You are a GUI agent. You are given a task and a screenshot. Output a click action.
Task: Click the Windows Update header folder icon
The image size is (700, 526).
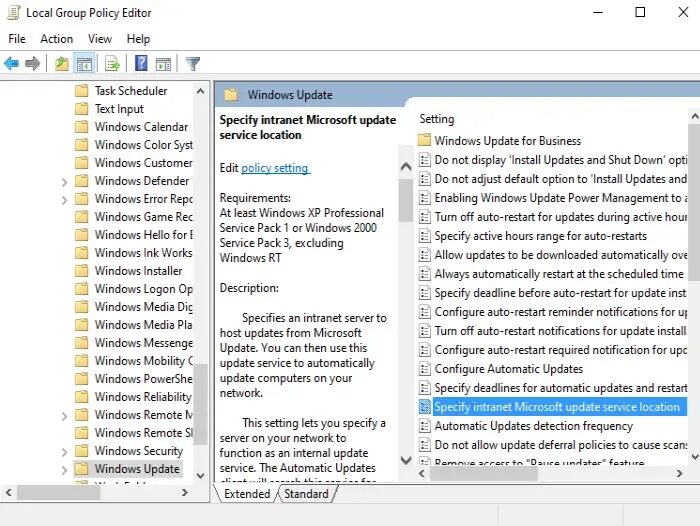(231, 95)
